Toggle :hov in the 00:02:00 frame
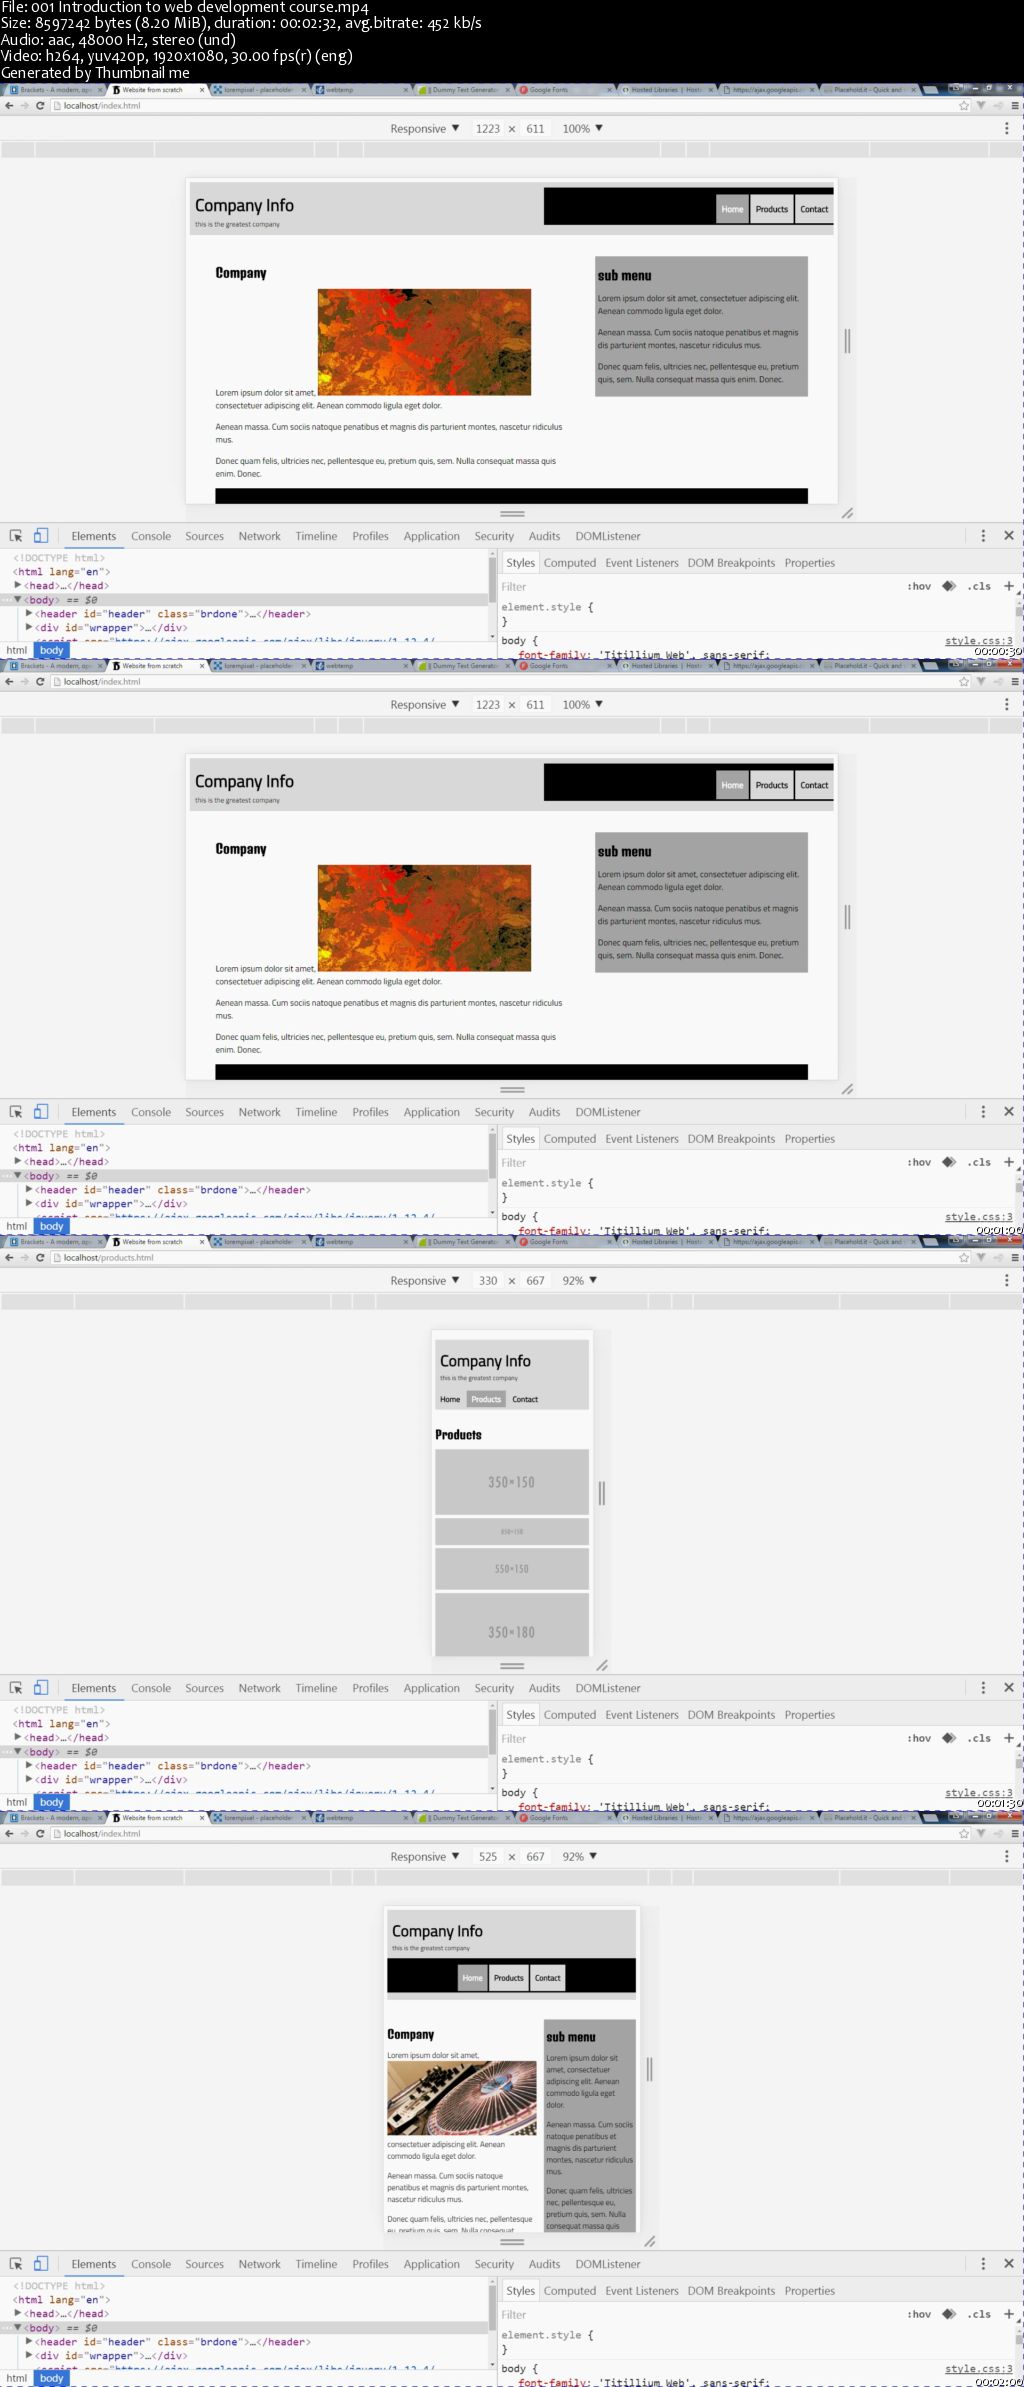 point(919,2314)
